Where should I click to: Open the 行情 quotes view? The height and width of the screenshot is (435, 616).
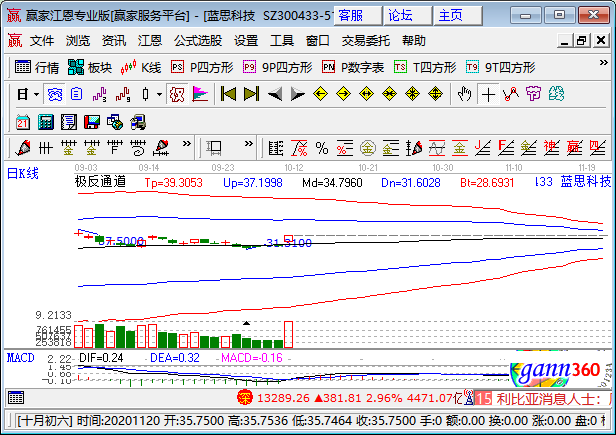point(37,68)
